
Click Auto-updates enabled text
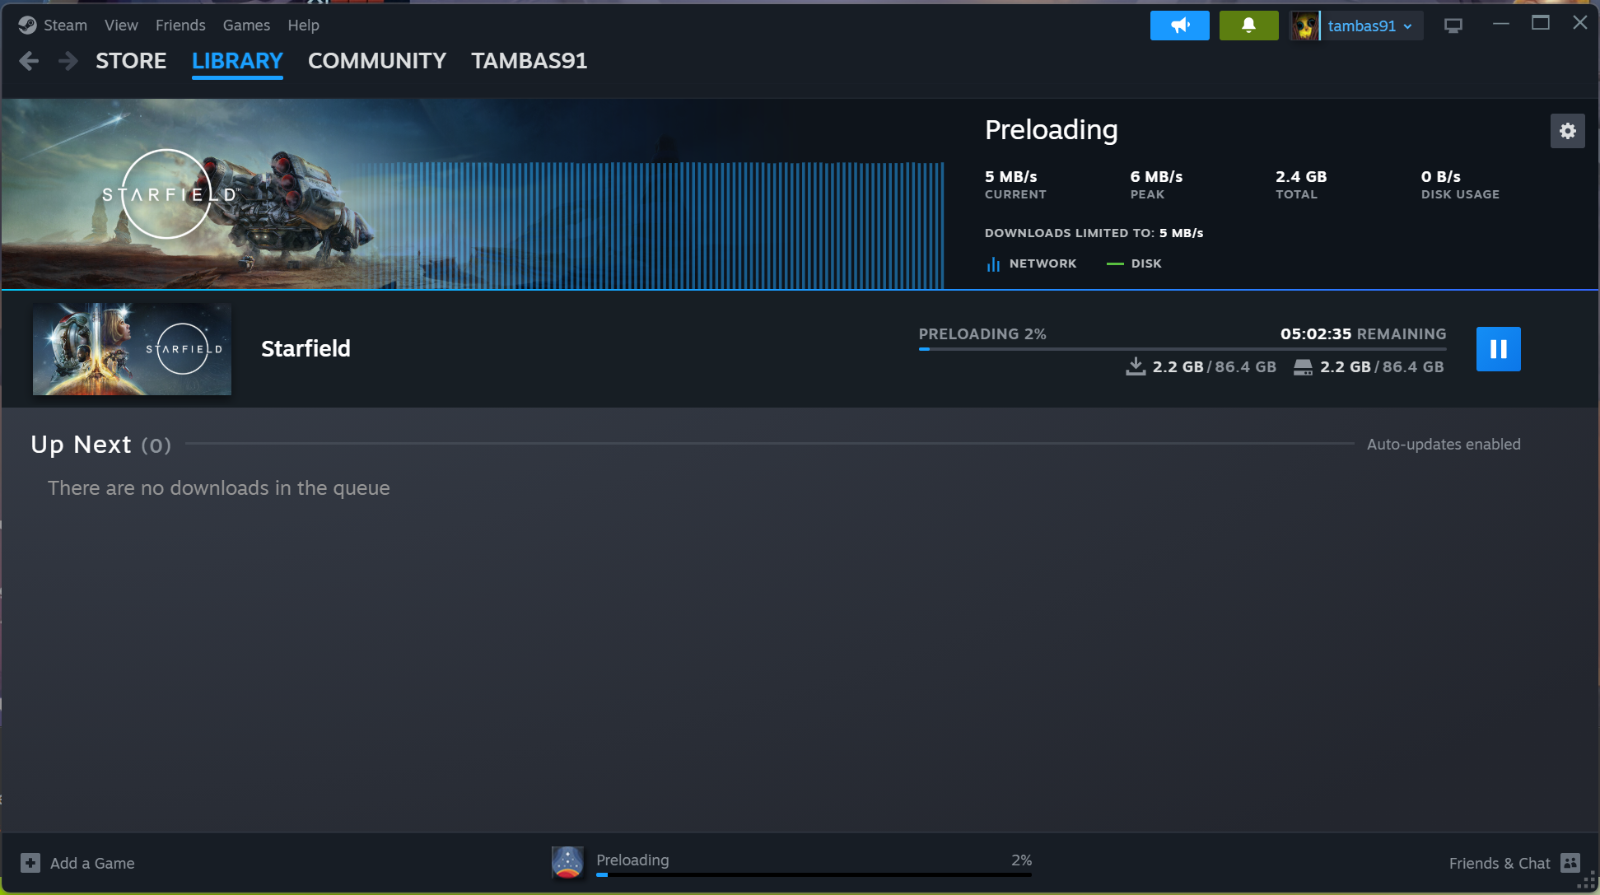[x=1443, y=444]
